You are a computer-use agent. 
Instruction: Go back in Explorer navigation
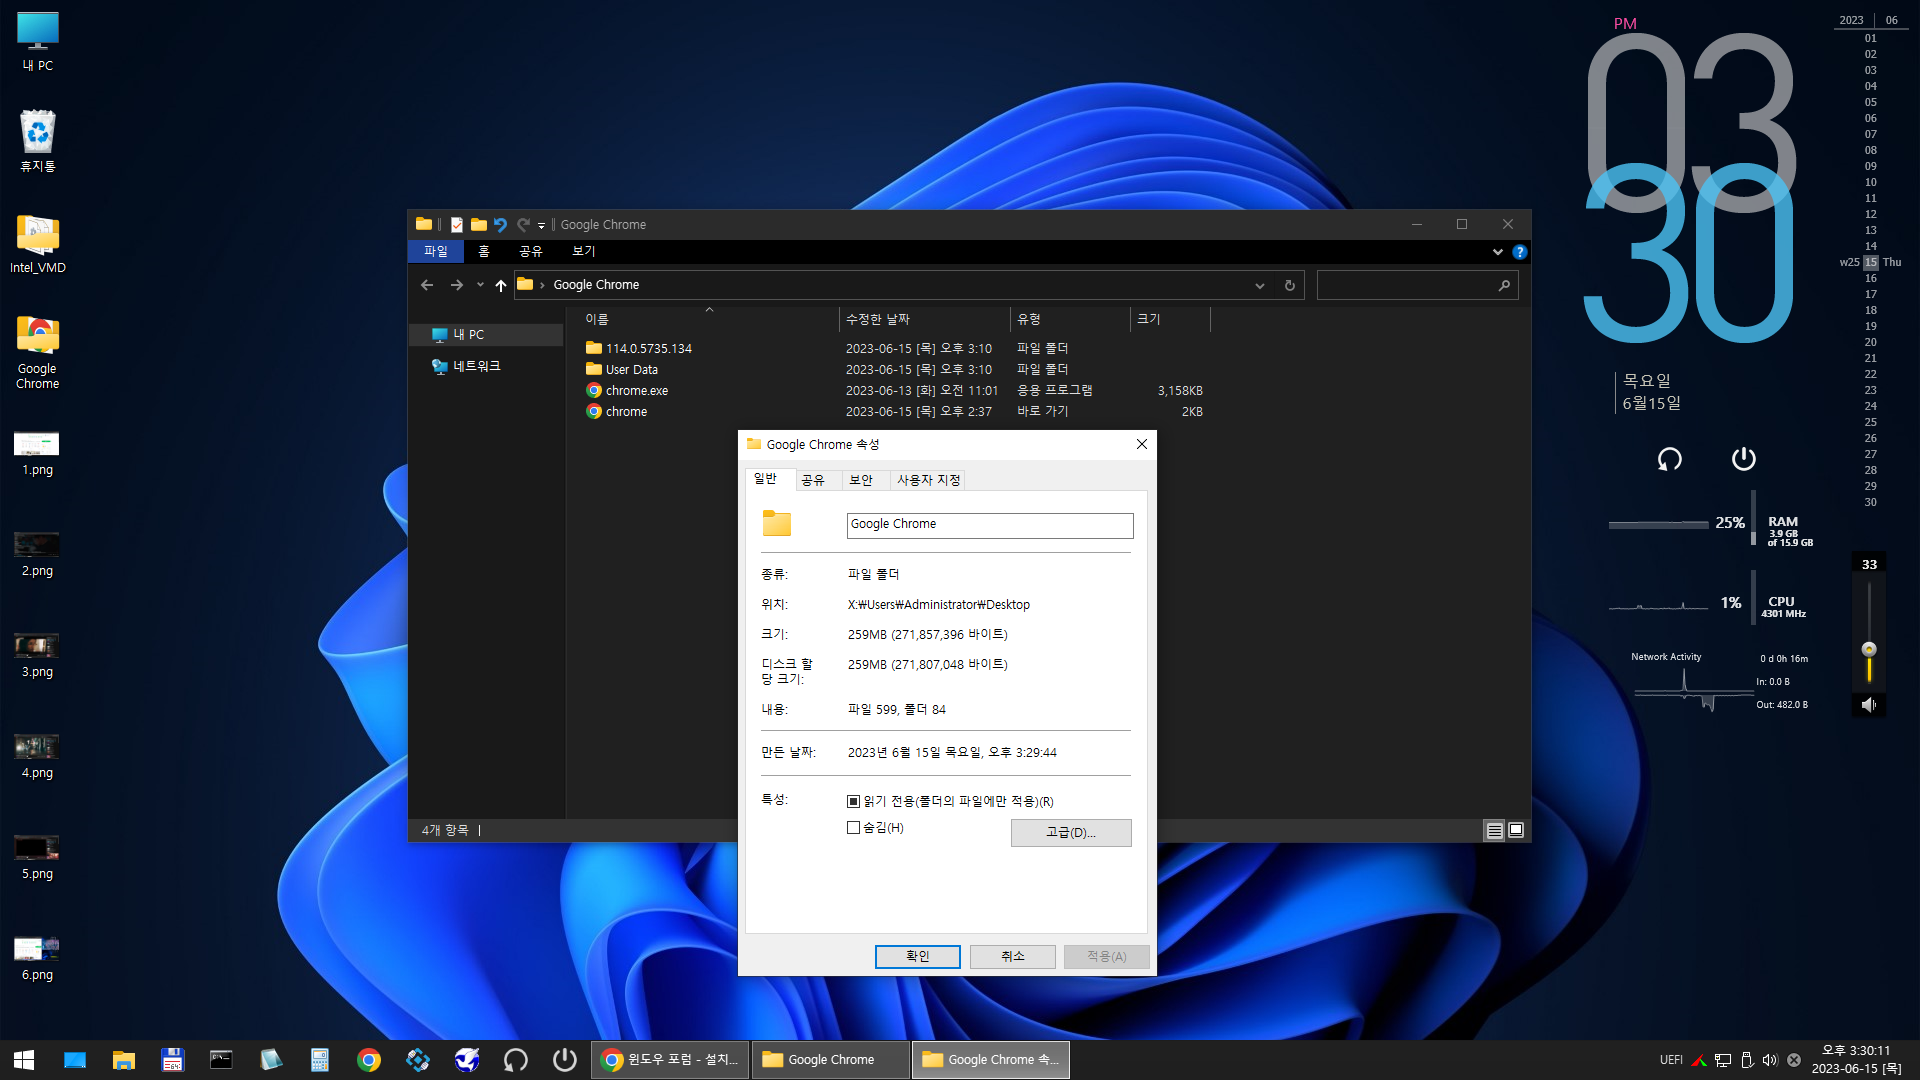click(427, 285)
